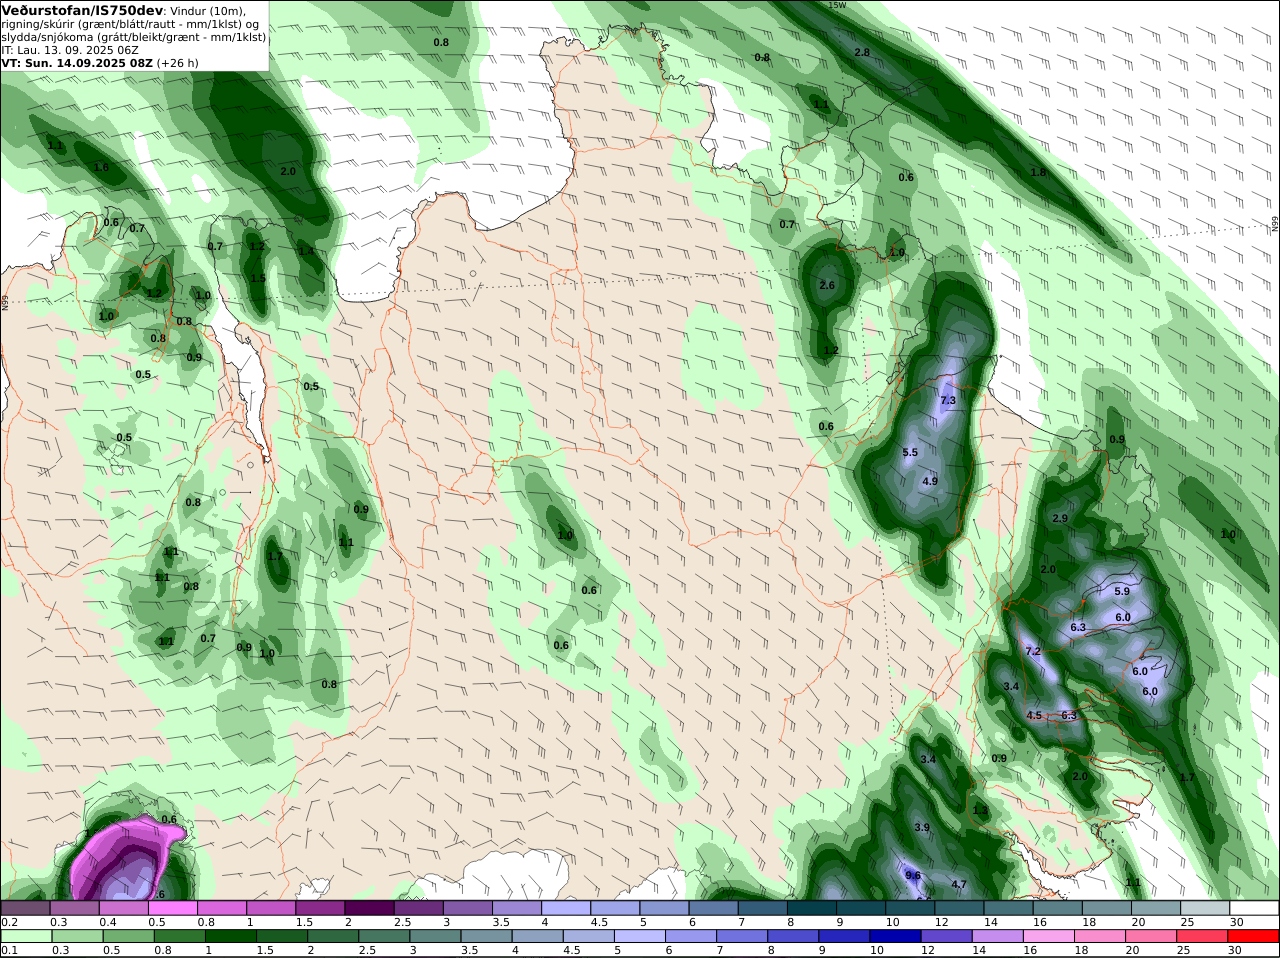Click the red 30 mm rain legend swatch
This screenshot has width=1280, height=958.
(1255, 936)
